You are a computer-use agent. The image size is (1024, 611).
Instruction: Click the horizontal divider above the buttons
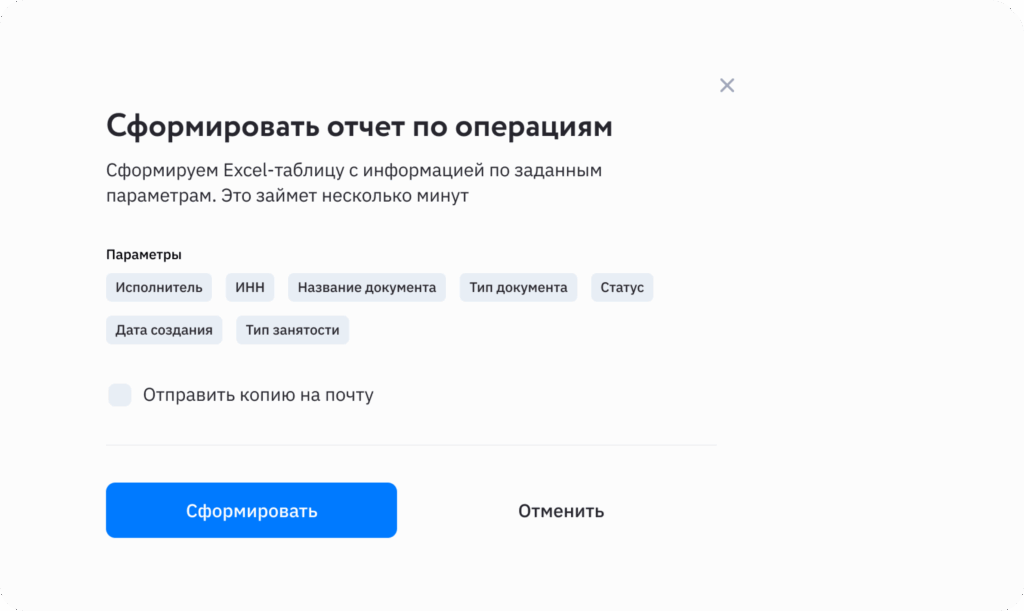(411, 445)
